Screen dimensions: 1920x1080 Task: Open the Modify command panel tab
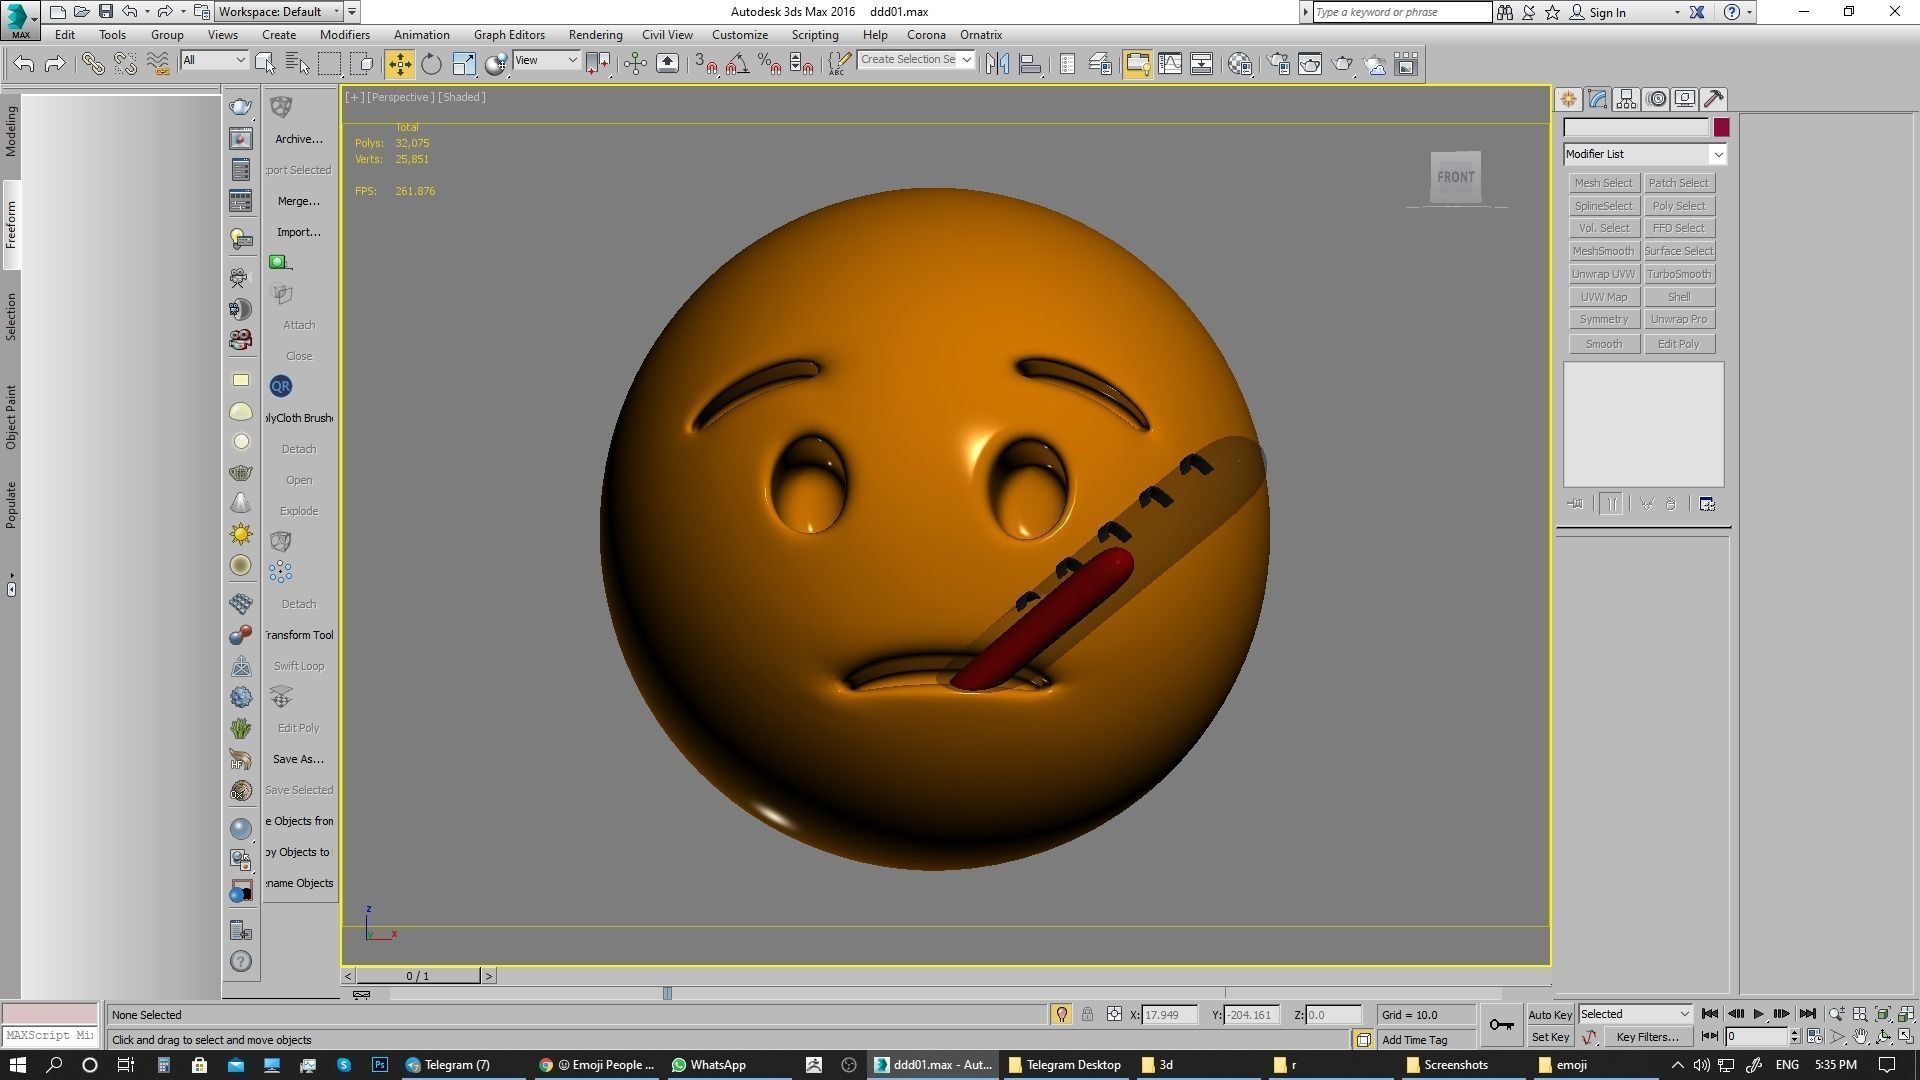1597,99
